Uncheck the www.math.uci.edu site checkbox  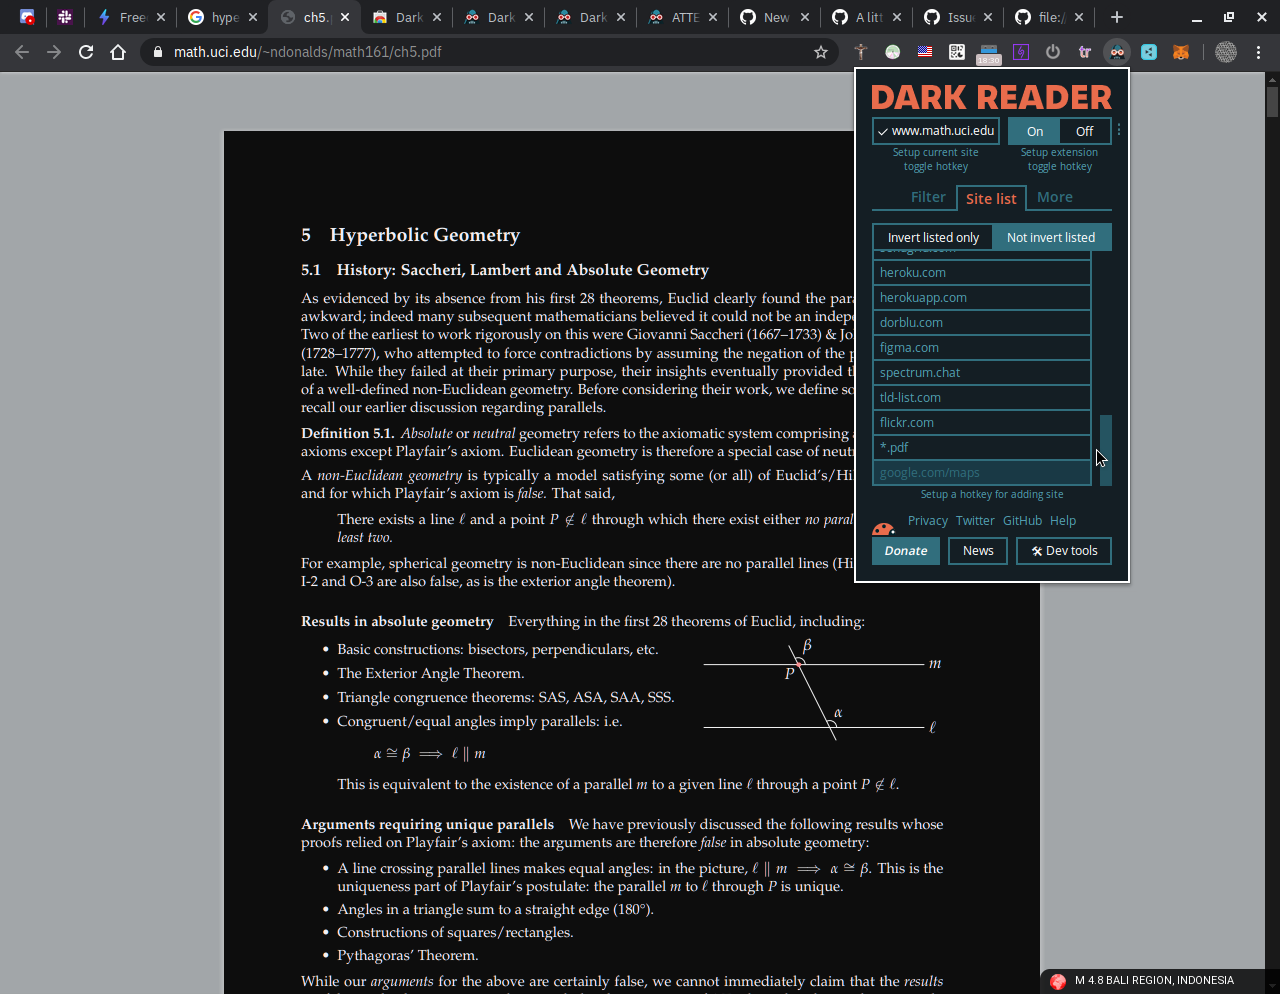[x=882, y=131]
